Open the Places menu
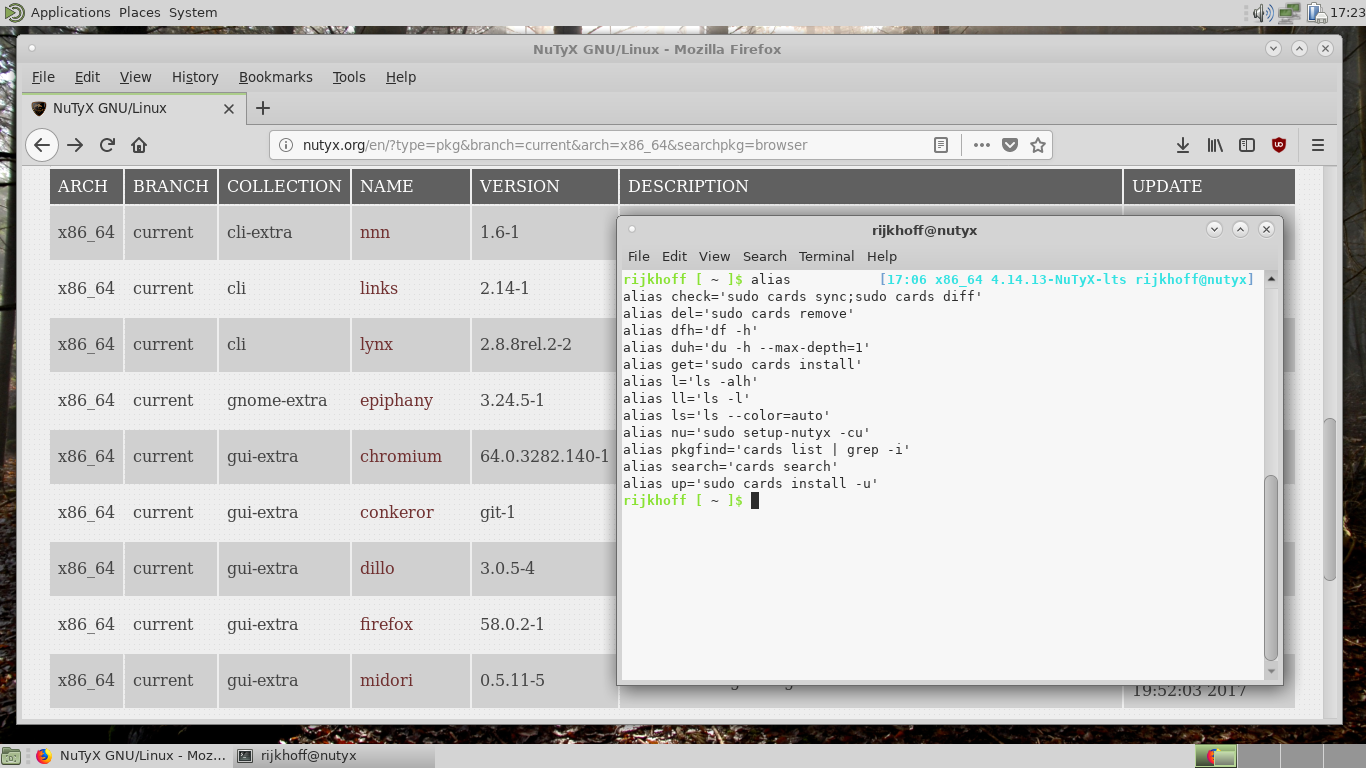This screenshot has width=1366, height=768. pos(140,13)
